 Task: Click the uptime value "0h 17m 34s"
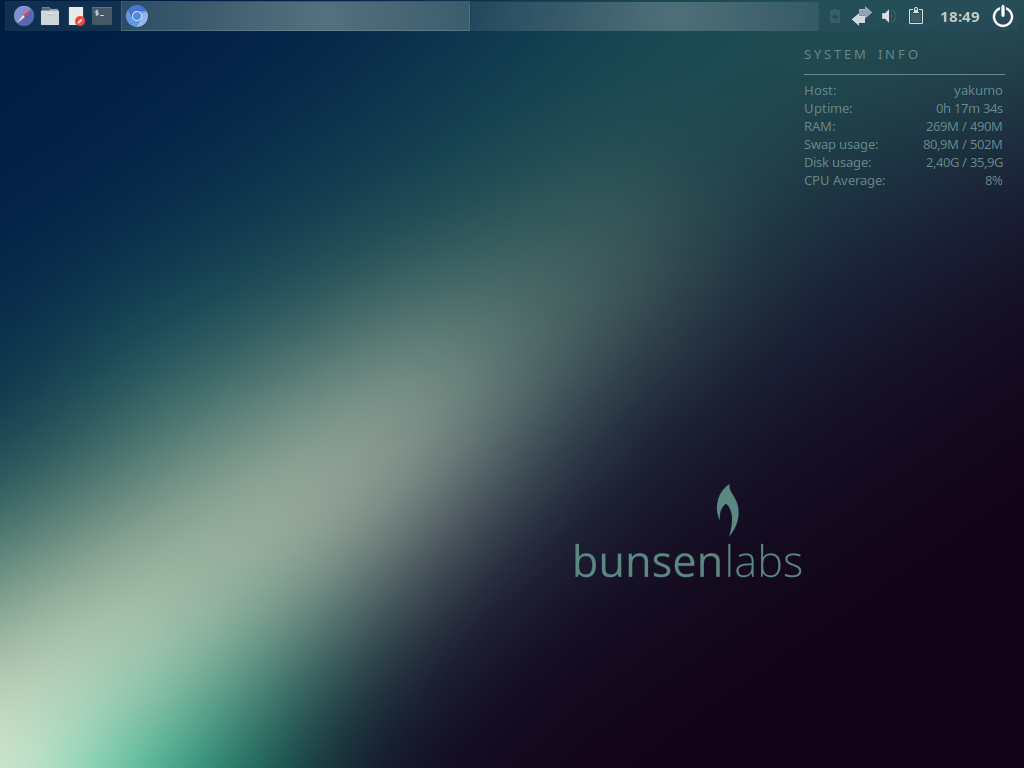point(969,108)
